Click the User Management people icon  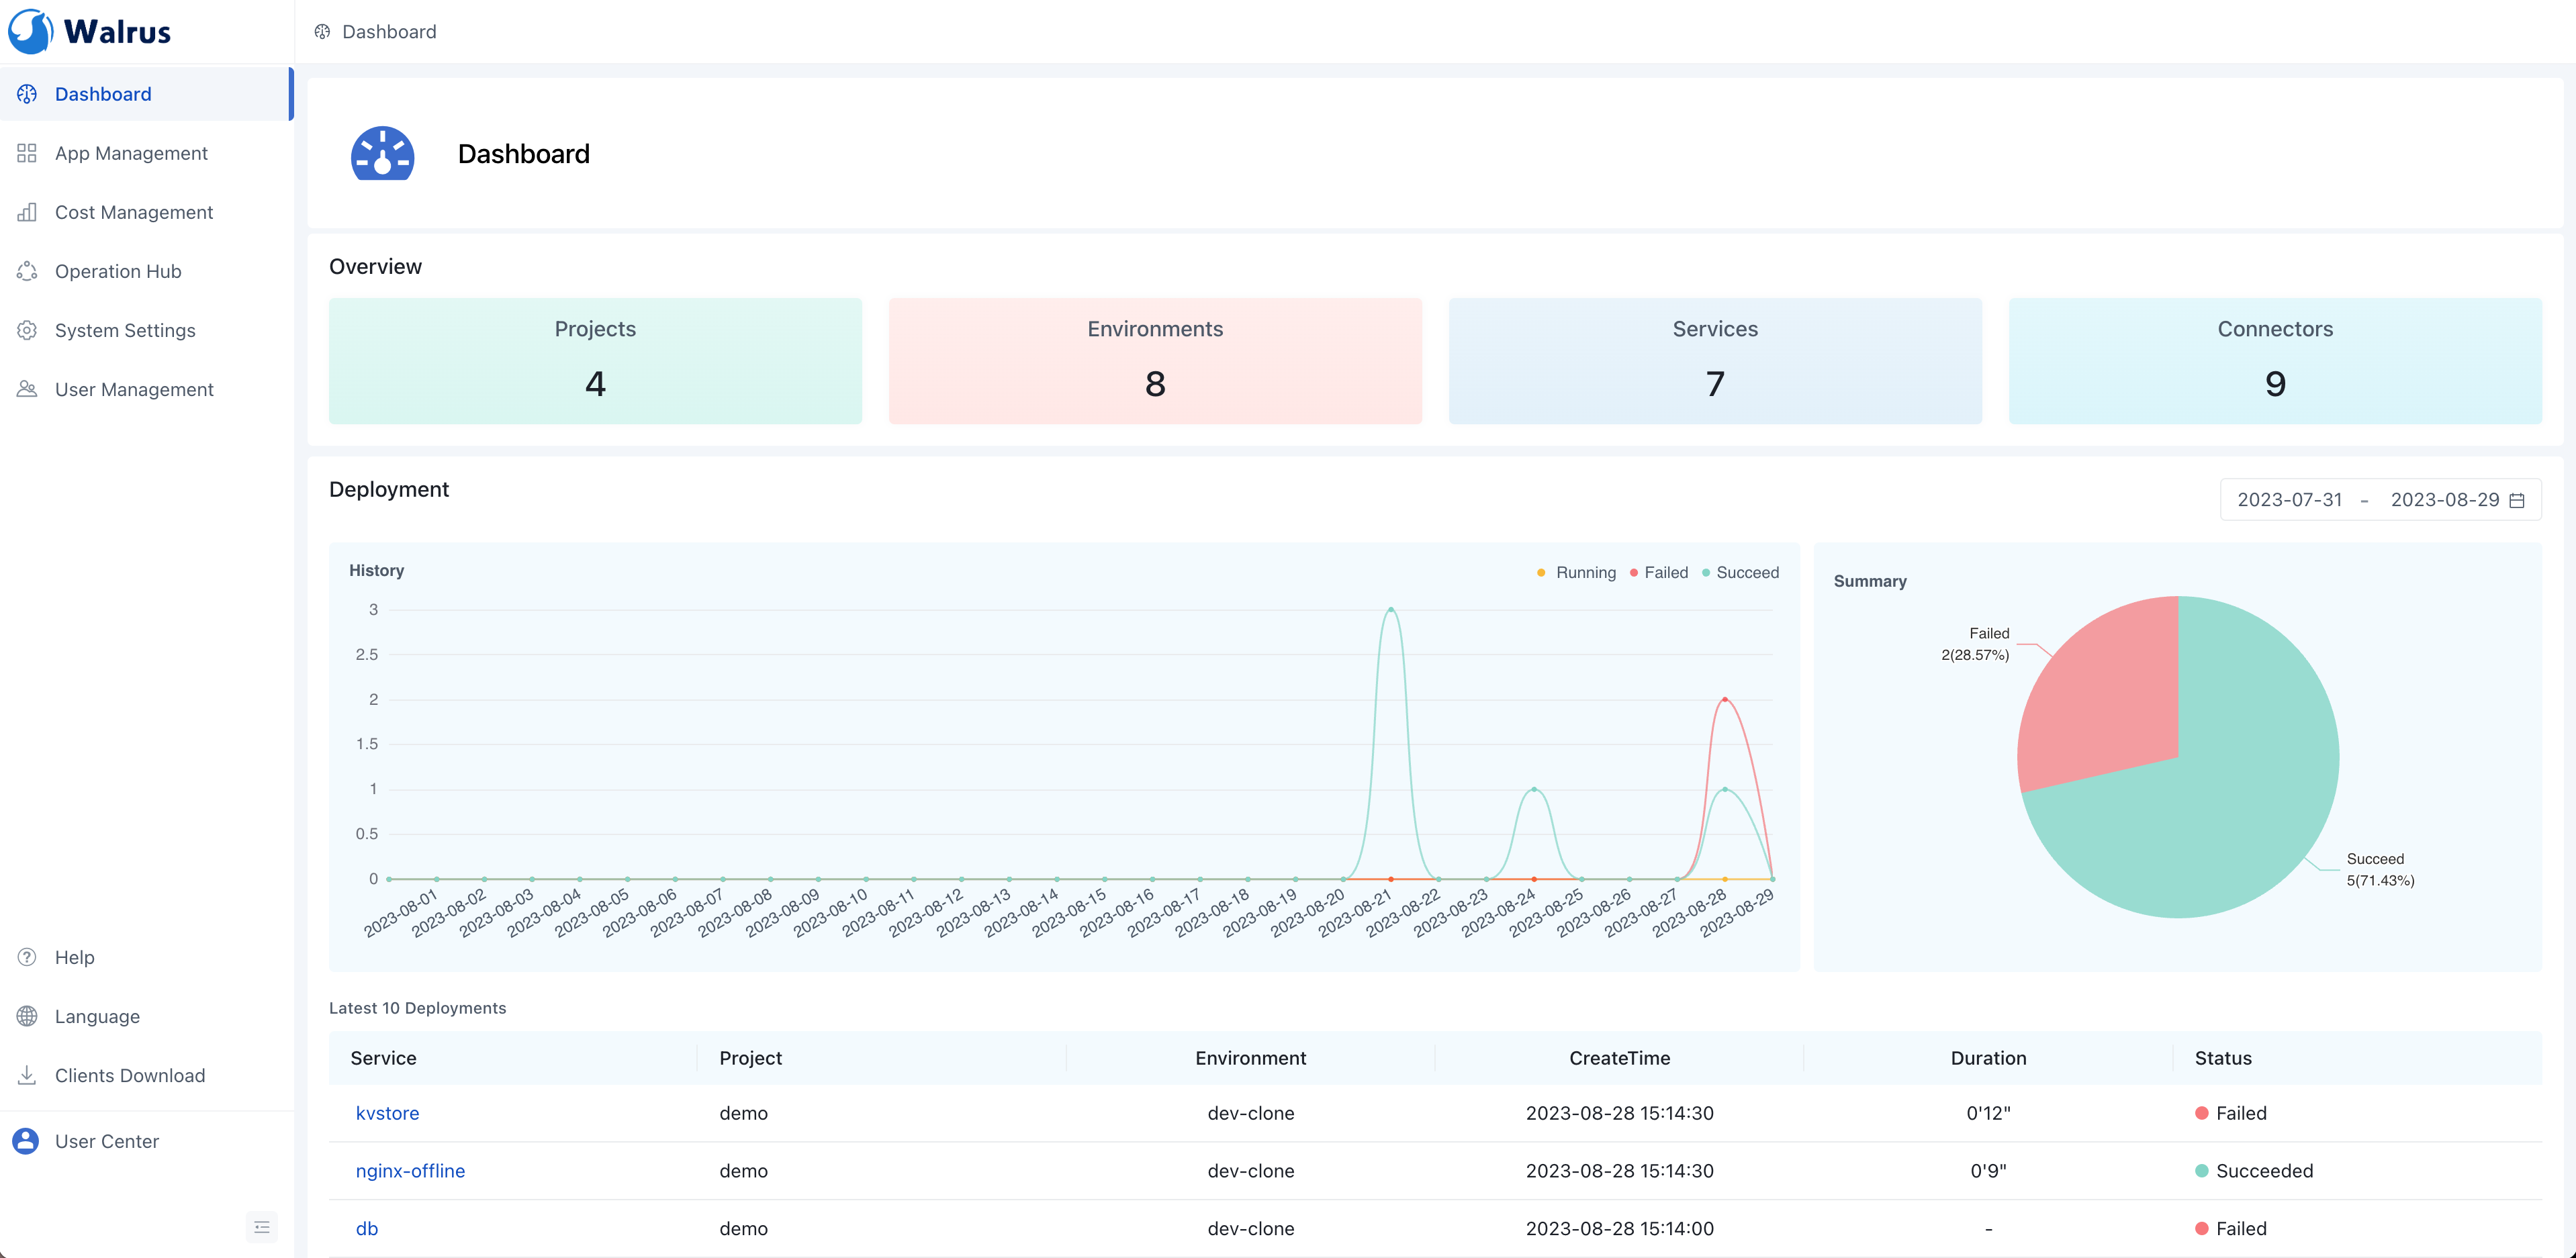(x=27, y=389)
